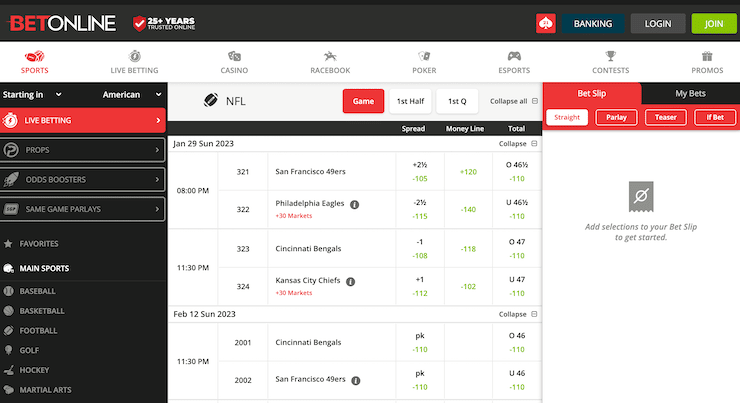Screen dimensions: 740x403
Task: Open the Casino cards icon
Action: pyautogui.click(x=234, y=57)
